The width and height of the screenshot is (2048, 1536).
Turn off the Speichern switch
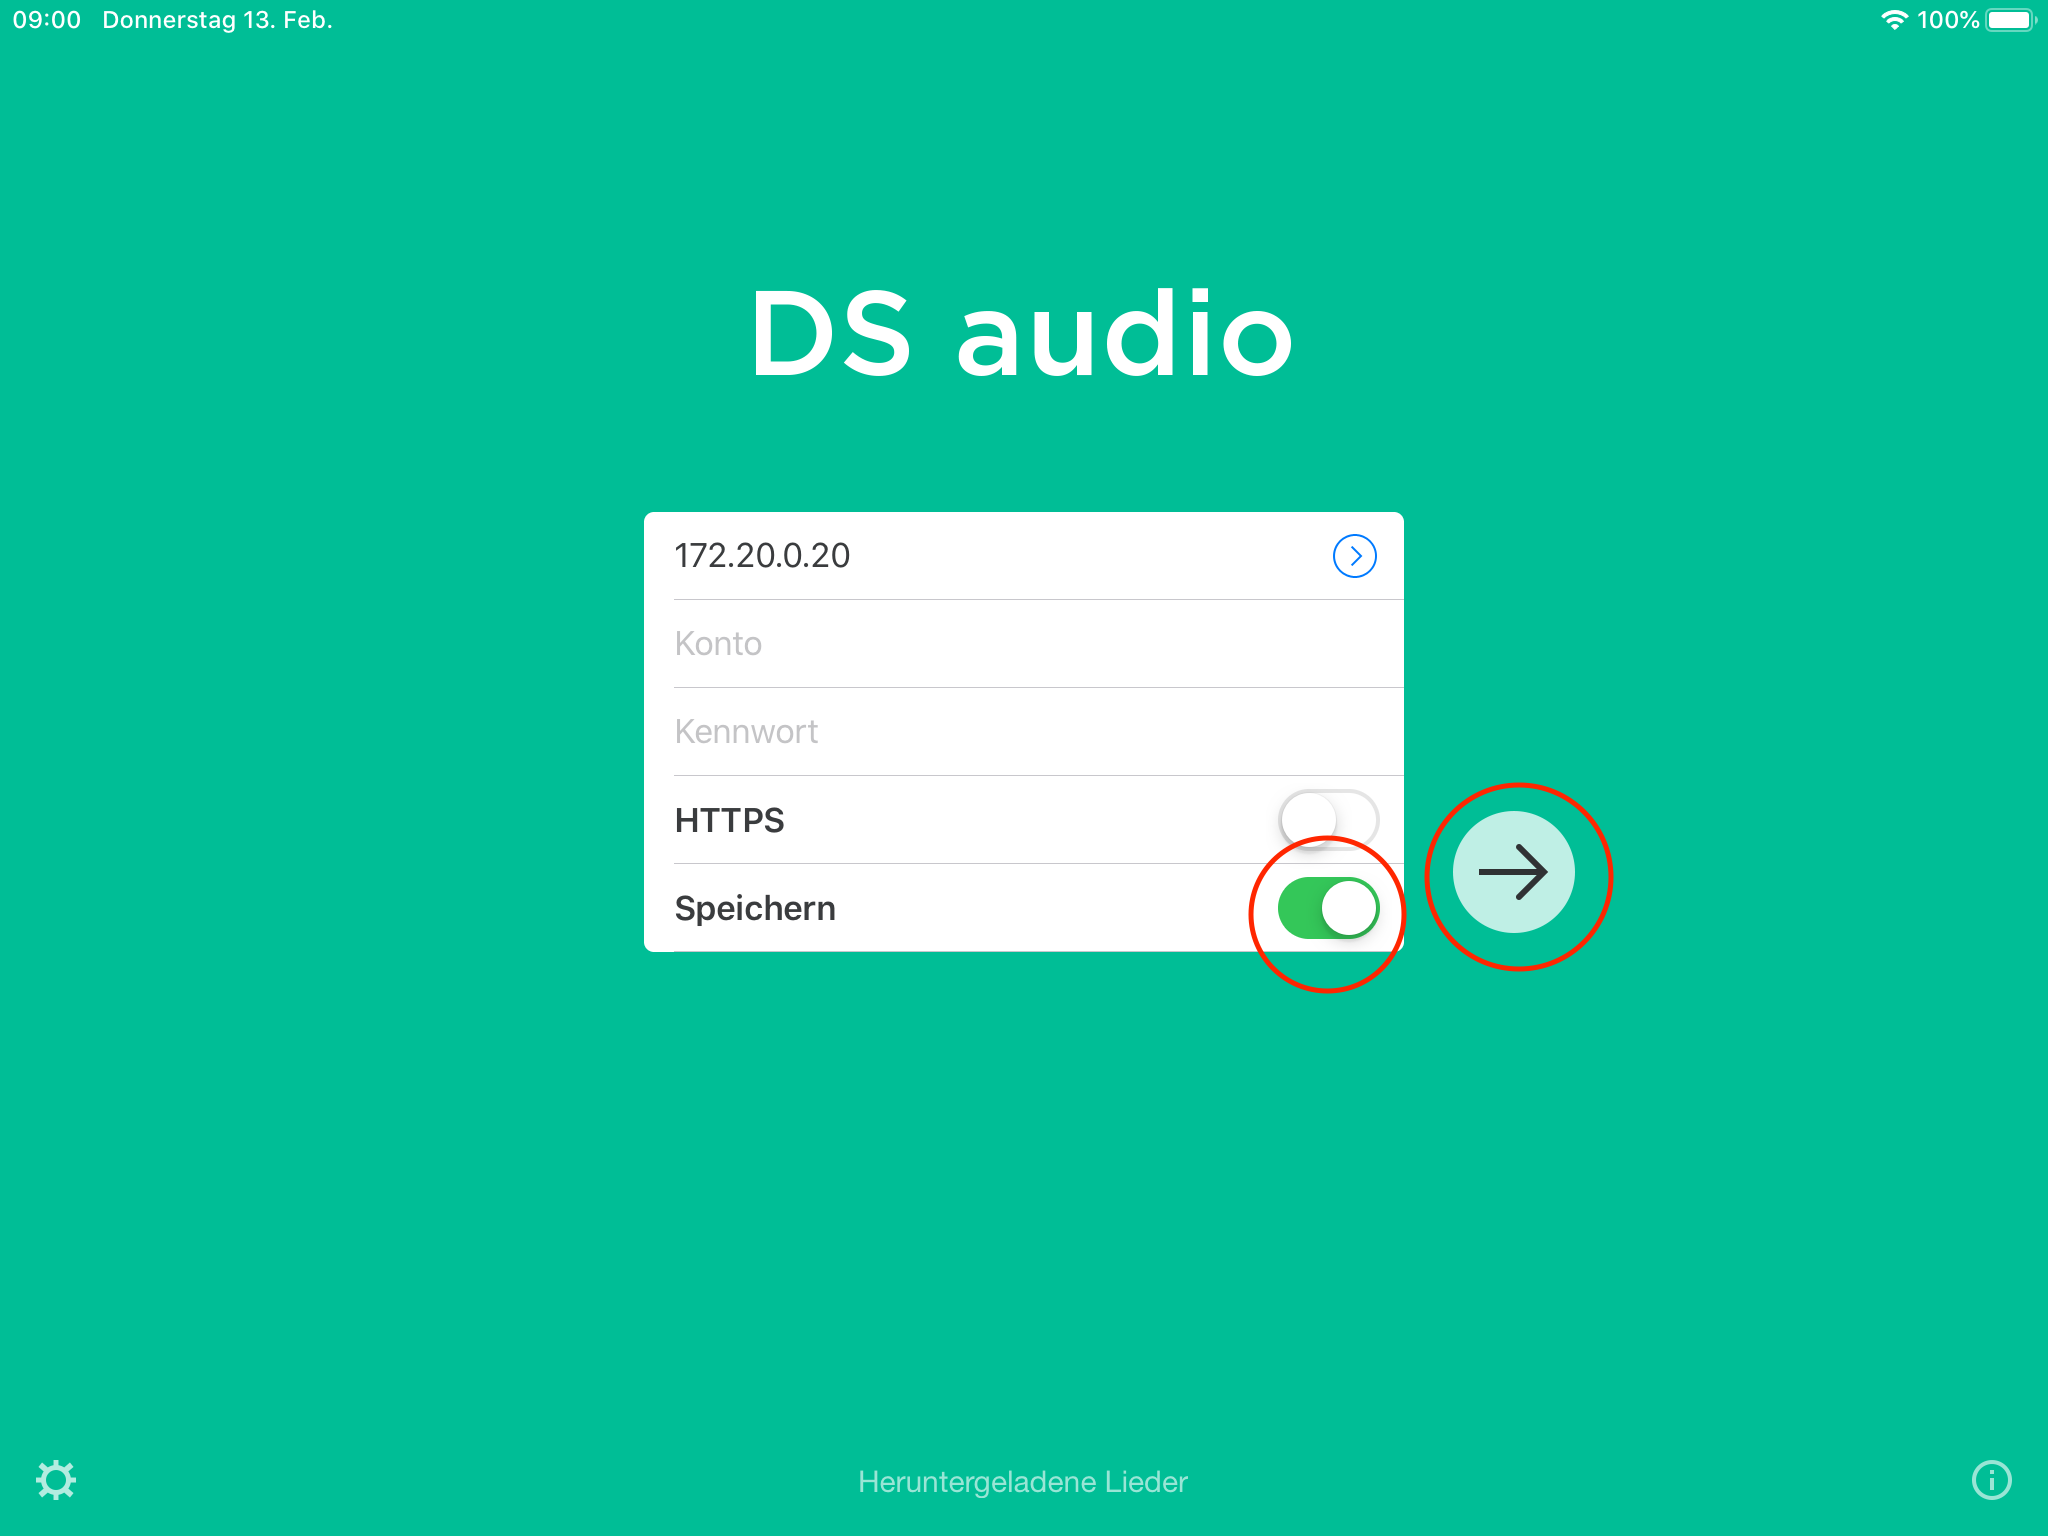coord(1328,908)
